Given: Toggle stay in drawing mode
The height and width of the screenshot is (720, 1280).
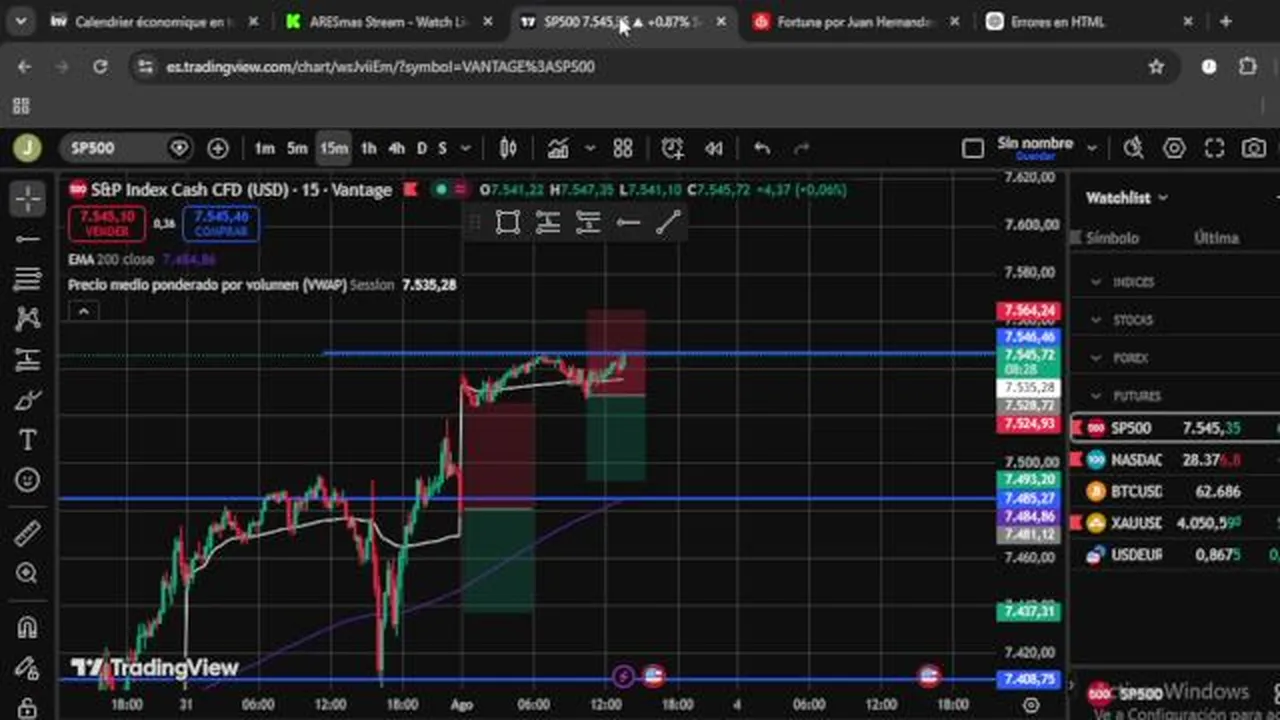Looking at the screenshot, I should pos(28,667).
